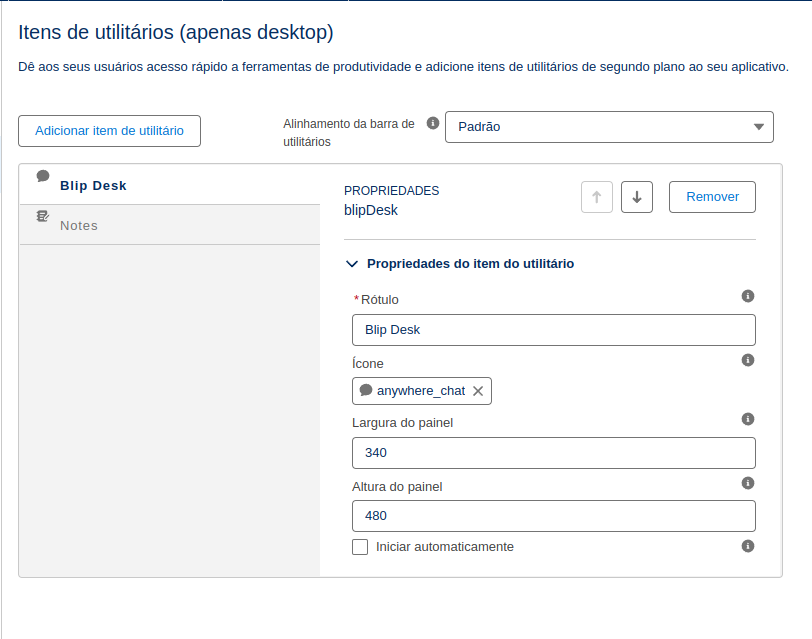Click info icon for Iniciar automaticamente
Image resolution: width=812 pixels, height=639 pixels.
pos(747,546)
